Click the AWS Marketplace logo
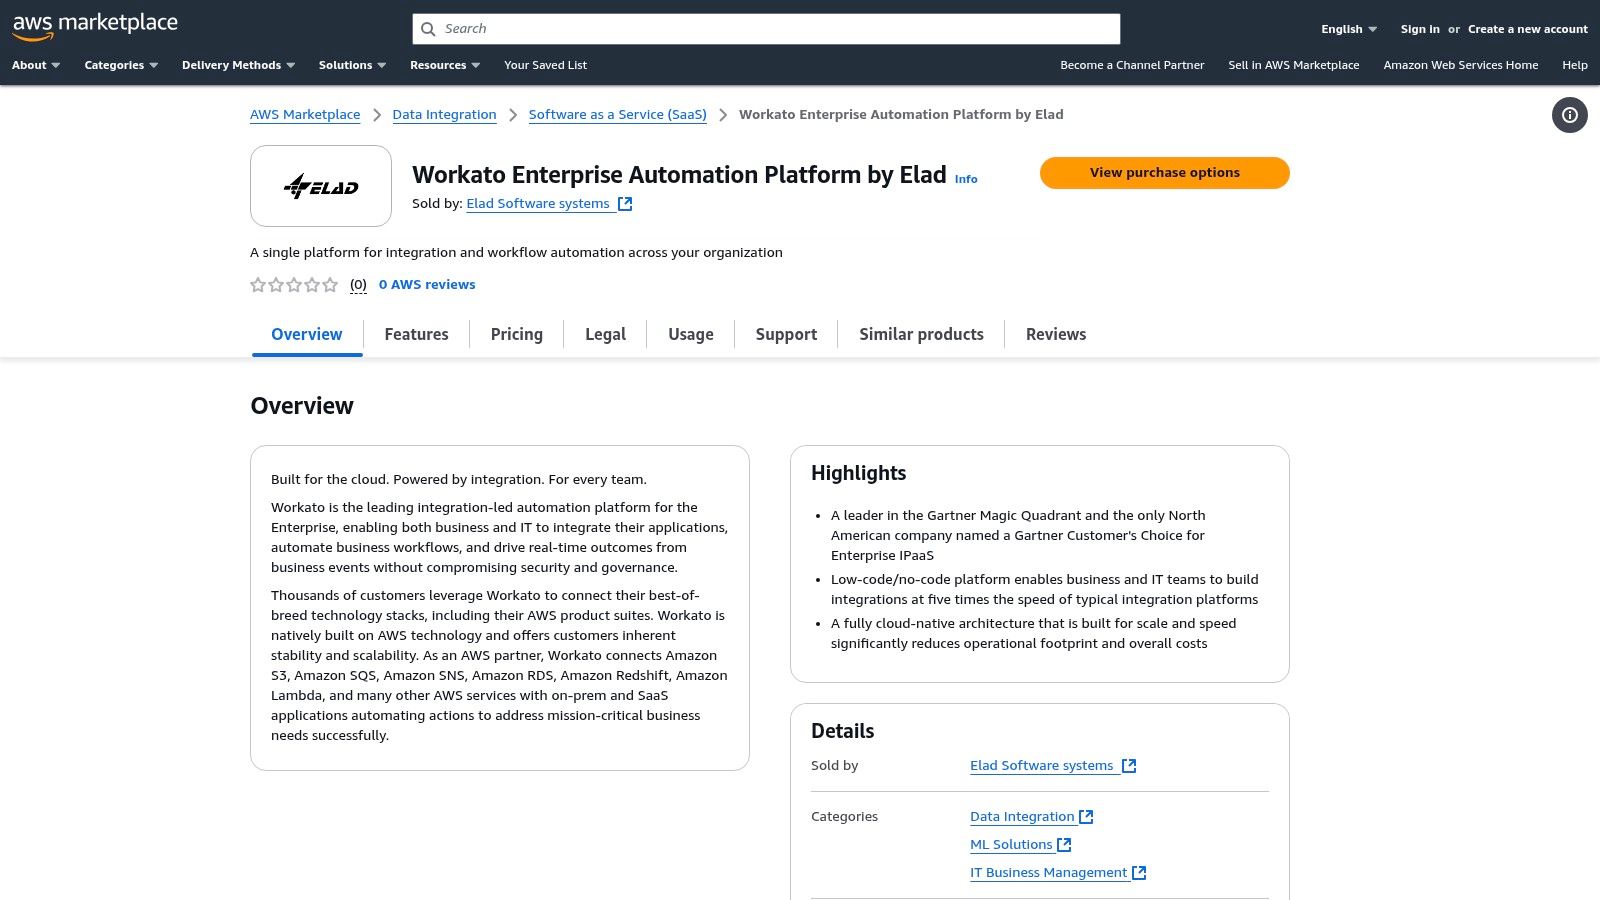This screenshot has height=900, width=1600. coord(95,24)
